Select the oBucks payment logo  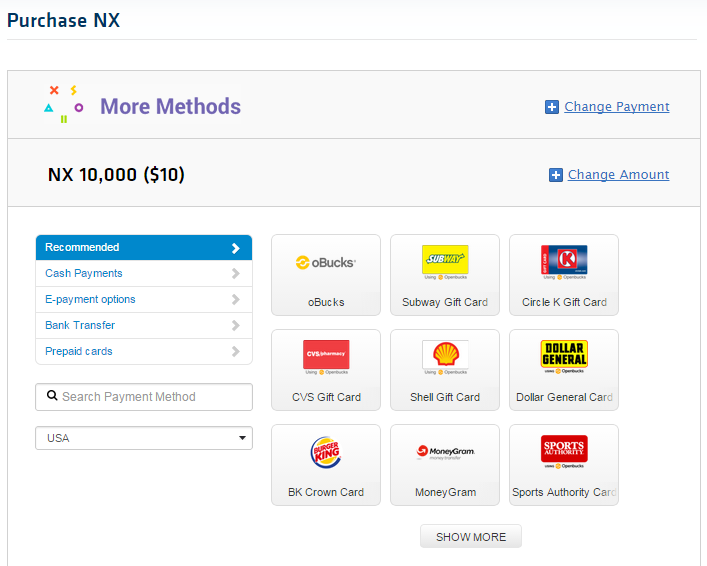point(326,262)
